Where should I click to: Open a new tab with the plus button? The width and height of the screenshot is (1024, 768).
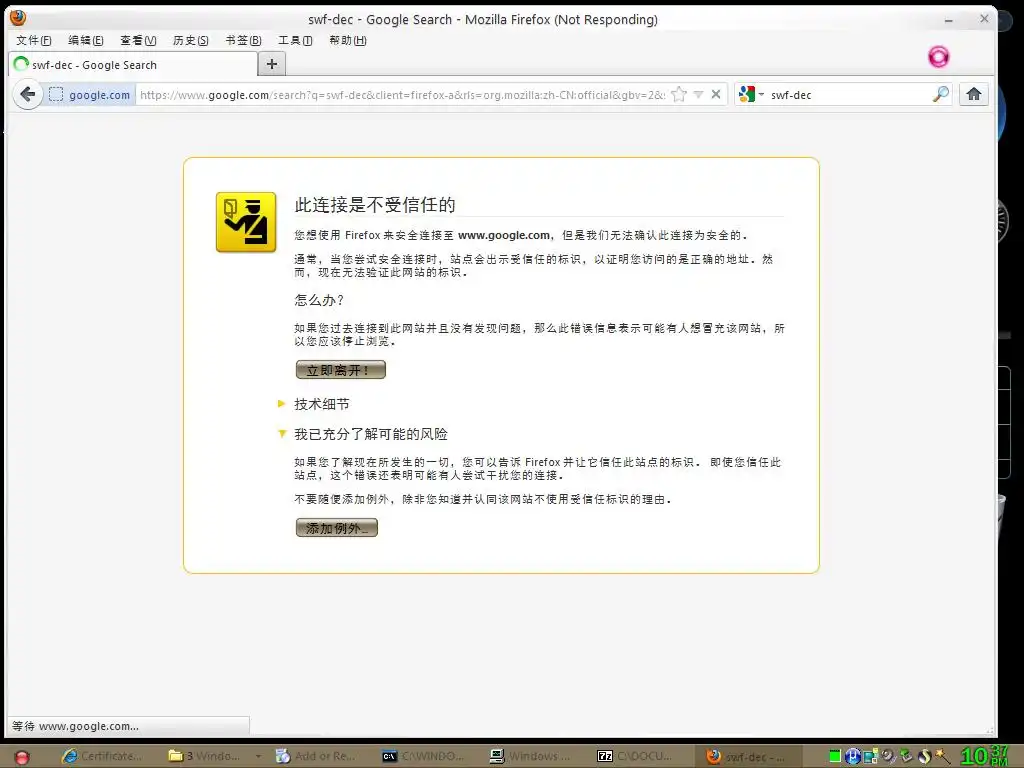coord(272,64)
